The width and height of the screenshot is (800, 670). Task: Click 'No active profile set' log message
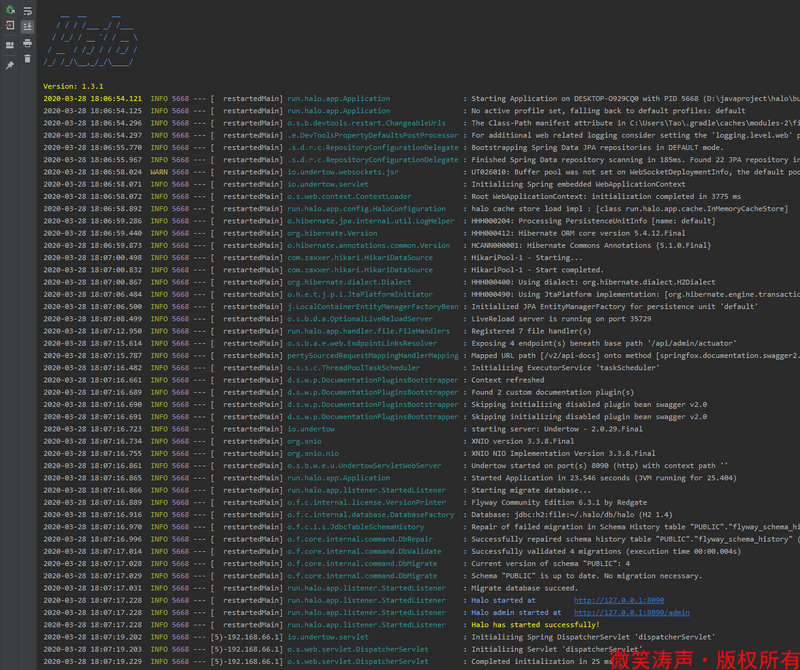coord(608,111)
